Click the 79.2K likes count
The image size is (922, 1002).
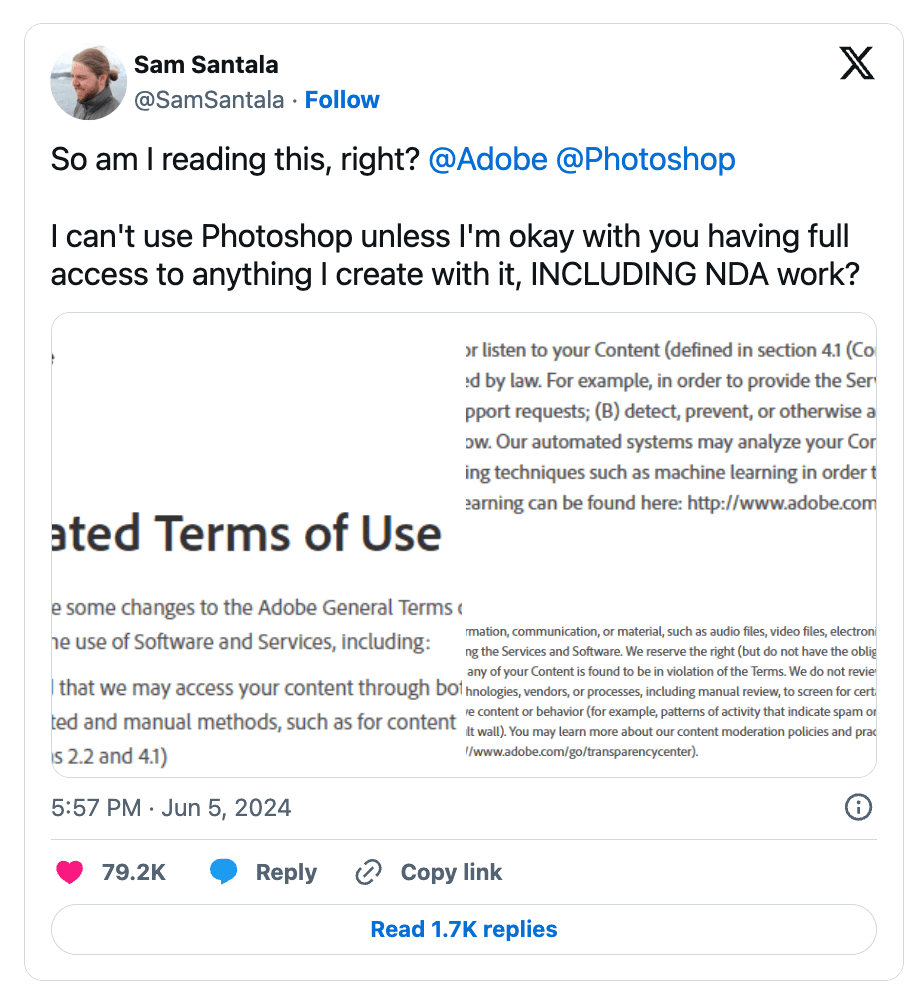click(x=134, y=872)
